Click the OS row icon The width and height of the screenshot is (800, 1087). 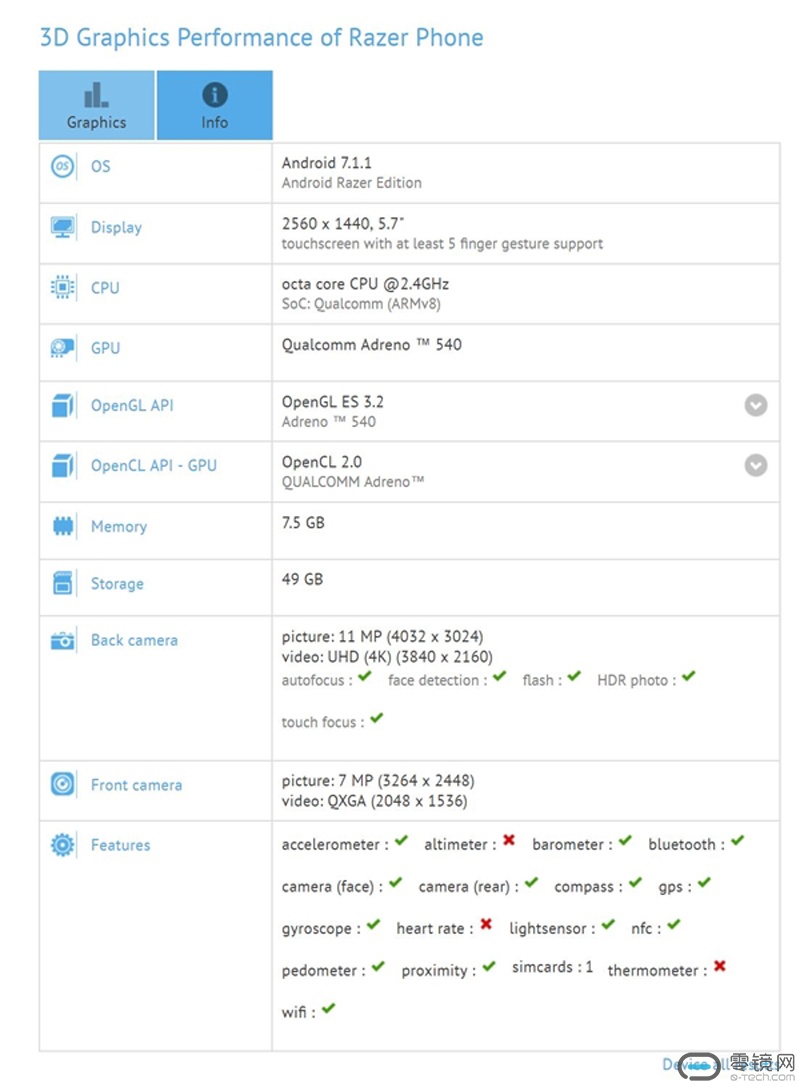(x=62, y=166)
